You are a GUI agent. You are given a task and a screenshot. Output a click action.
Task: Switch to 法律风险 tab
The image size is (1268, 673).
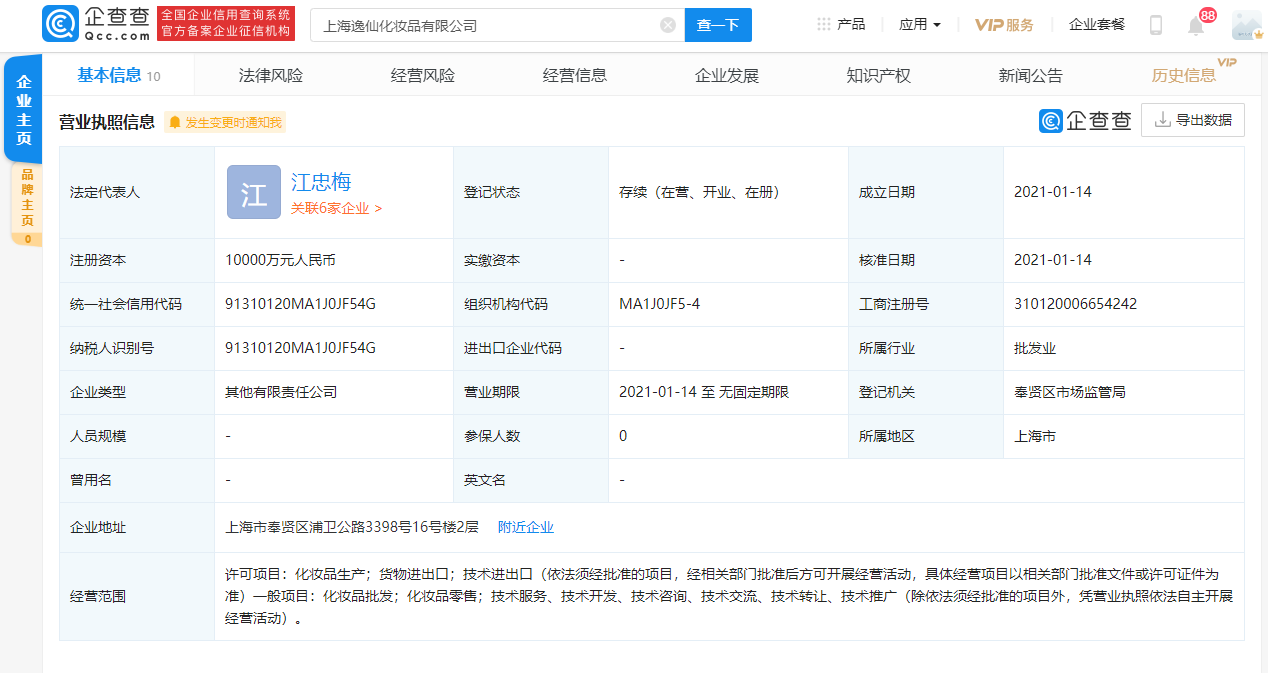pyautogui.click(x=270, y=75)
